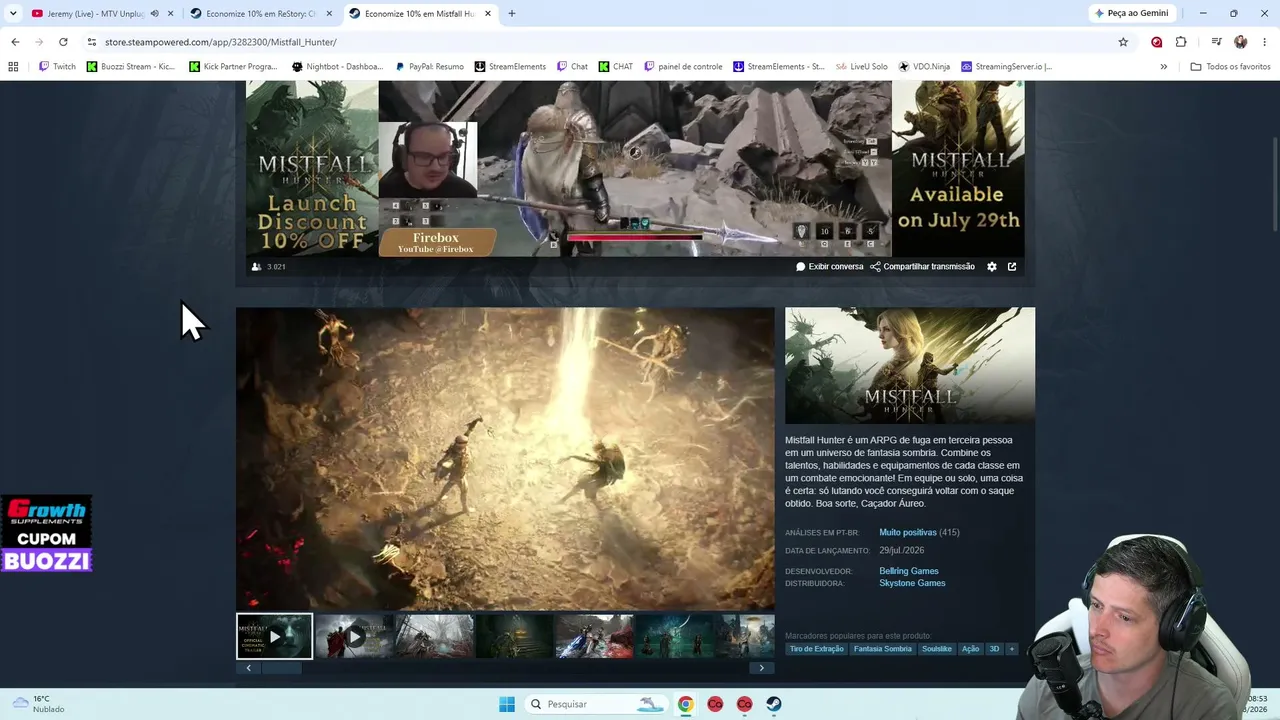Open the Chat bookmark with Twitch icon

tap(572, 67)
